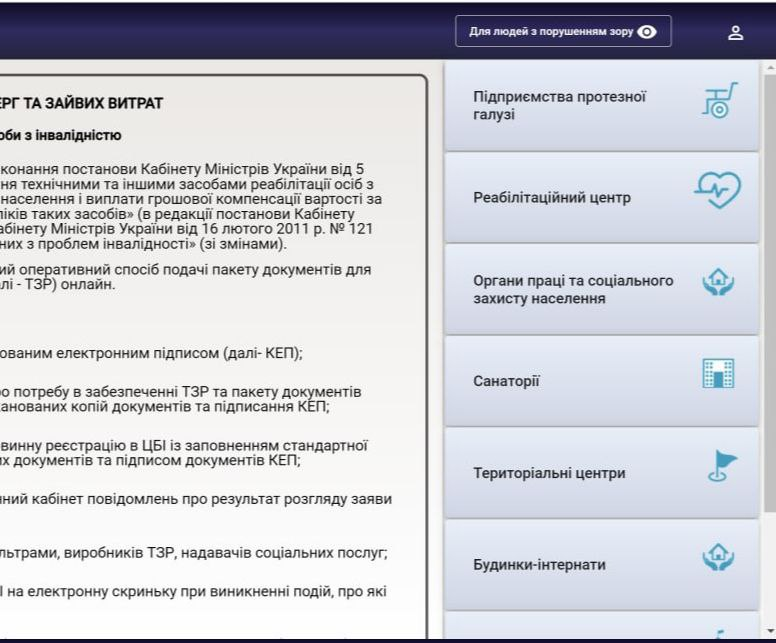Click the house-in-hands icon for social protection
The width and height of the screenshot is (776, 643).
tap(718, 282)
